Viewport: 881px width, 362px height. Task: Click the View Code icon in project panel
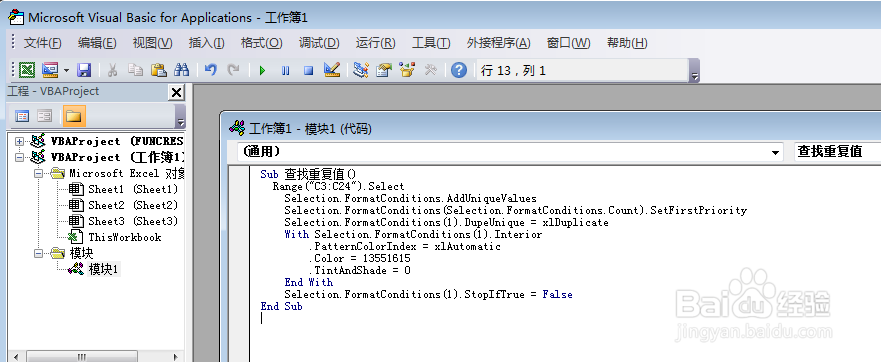point(22,116)
